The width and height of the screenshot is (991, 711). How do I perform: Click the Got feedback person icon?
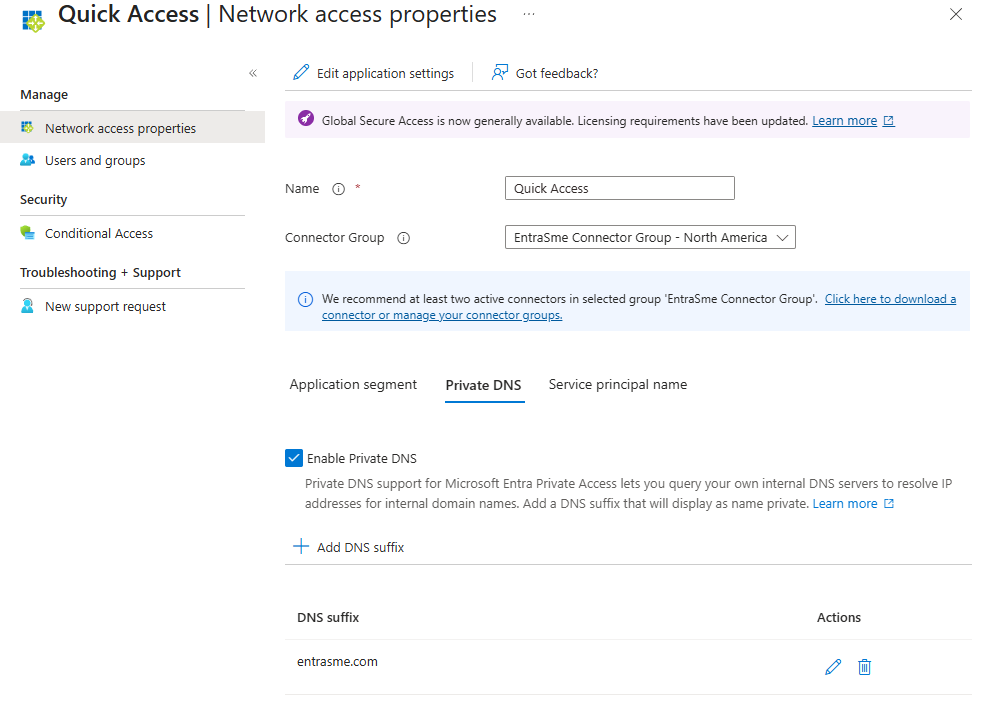(500, 73)
